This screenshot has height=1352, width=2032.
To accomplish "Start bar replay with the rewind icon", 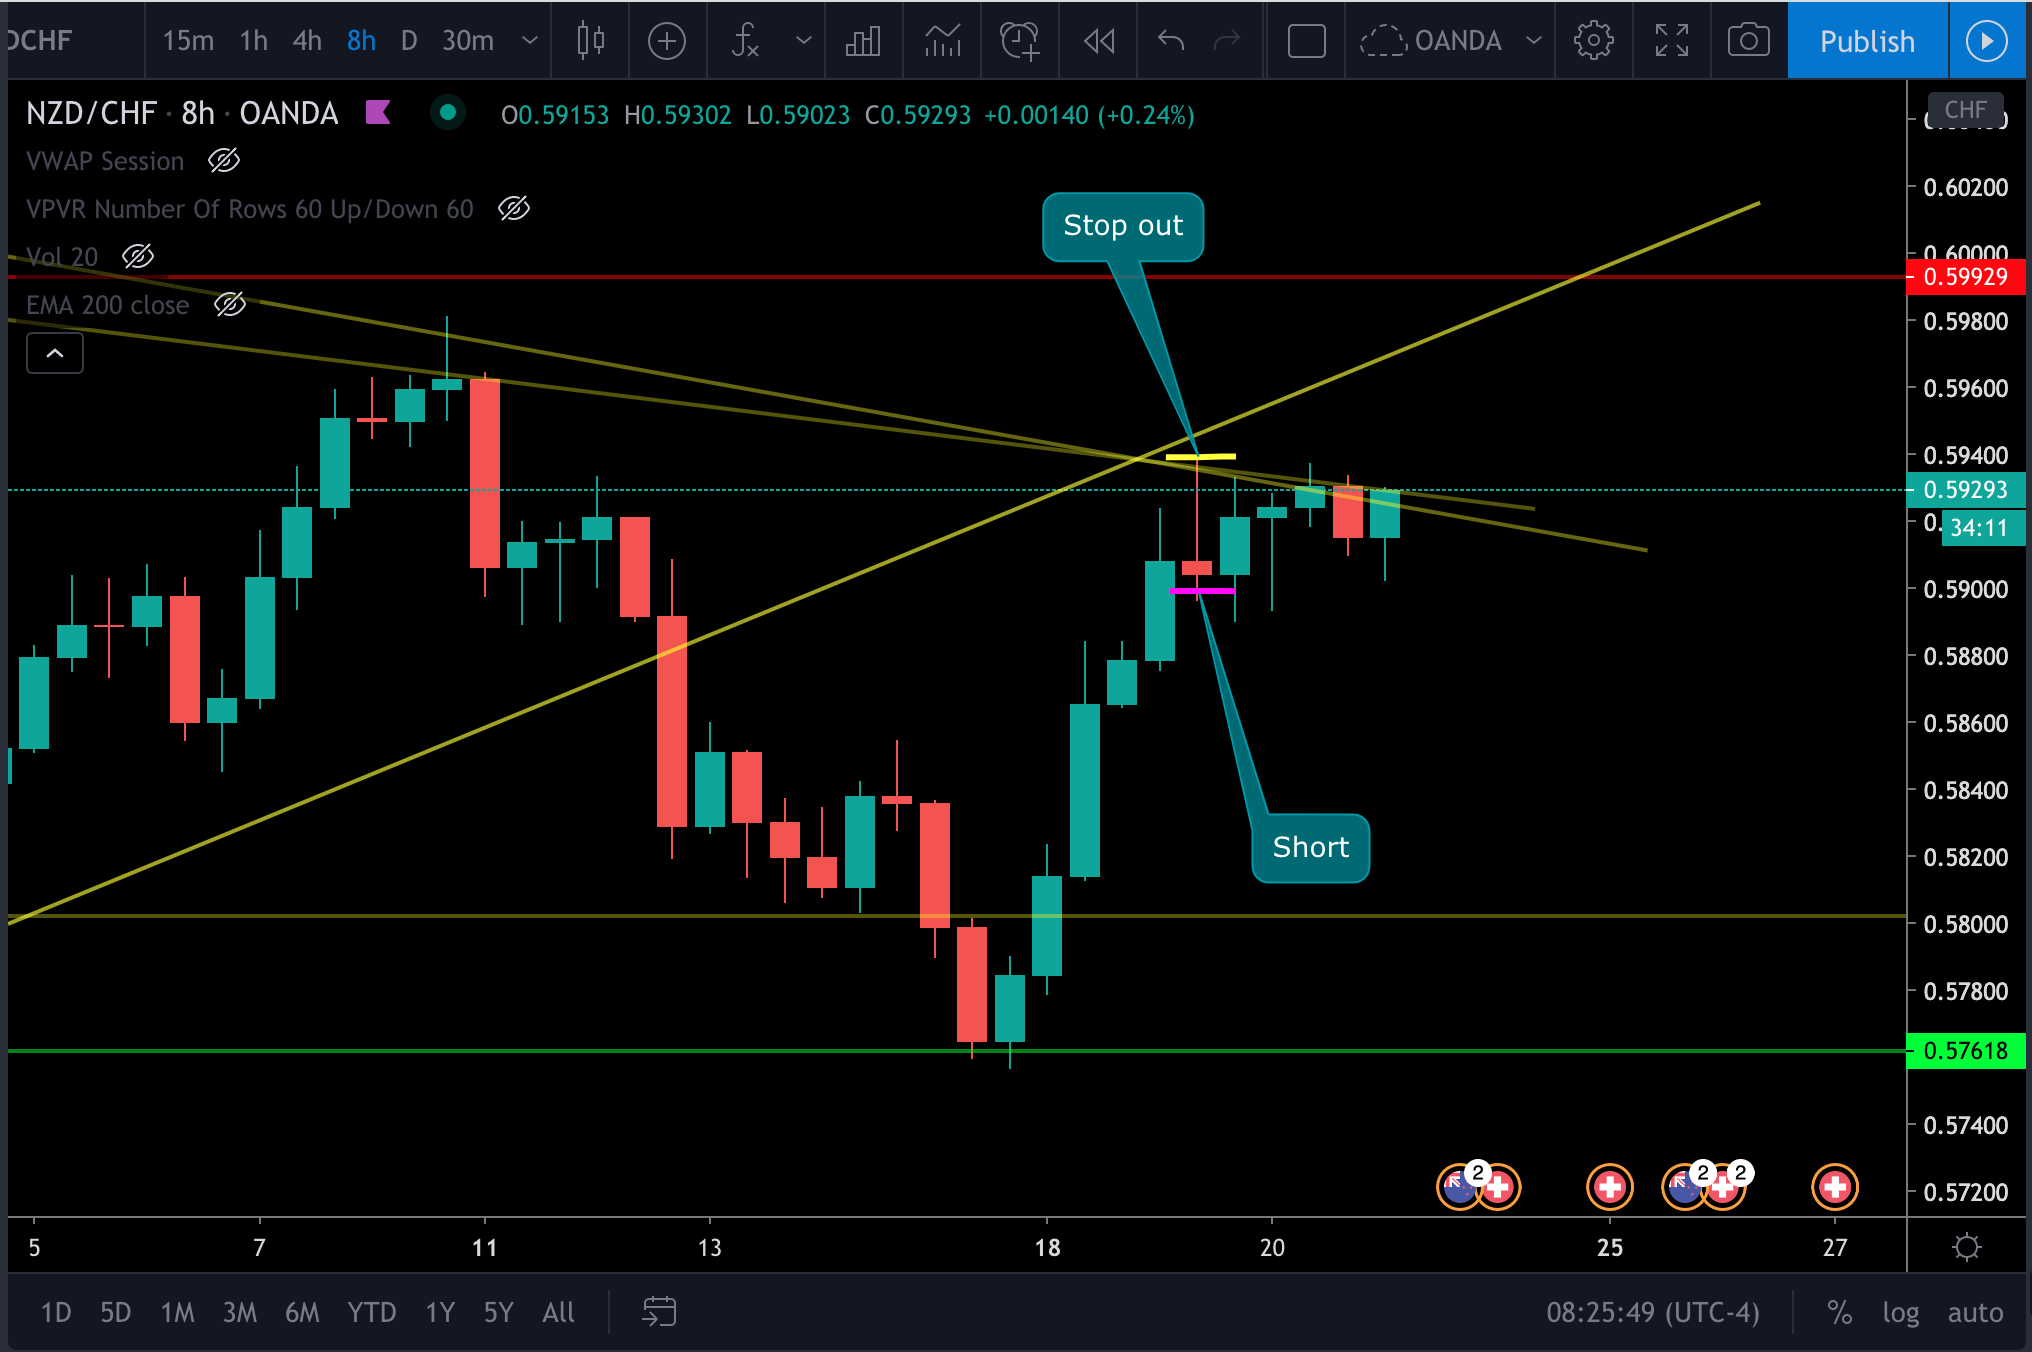I will [x=1099, y=41].
